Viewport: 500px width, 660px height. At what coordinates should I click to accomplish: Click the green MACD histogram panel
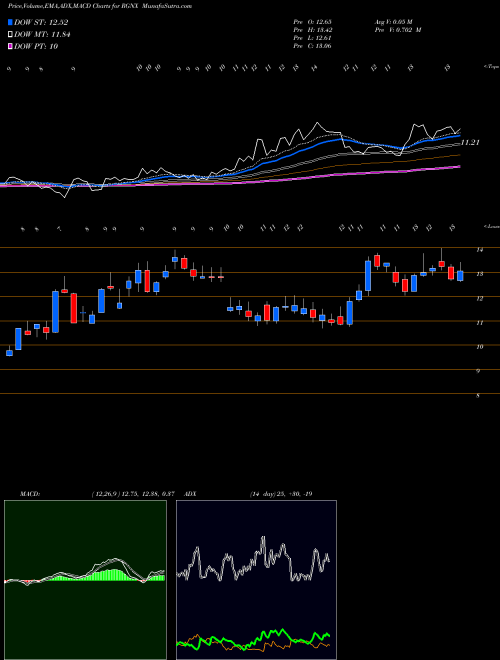(85, 580)
